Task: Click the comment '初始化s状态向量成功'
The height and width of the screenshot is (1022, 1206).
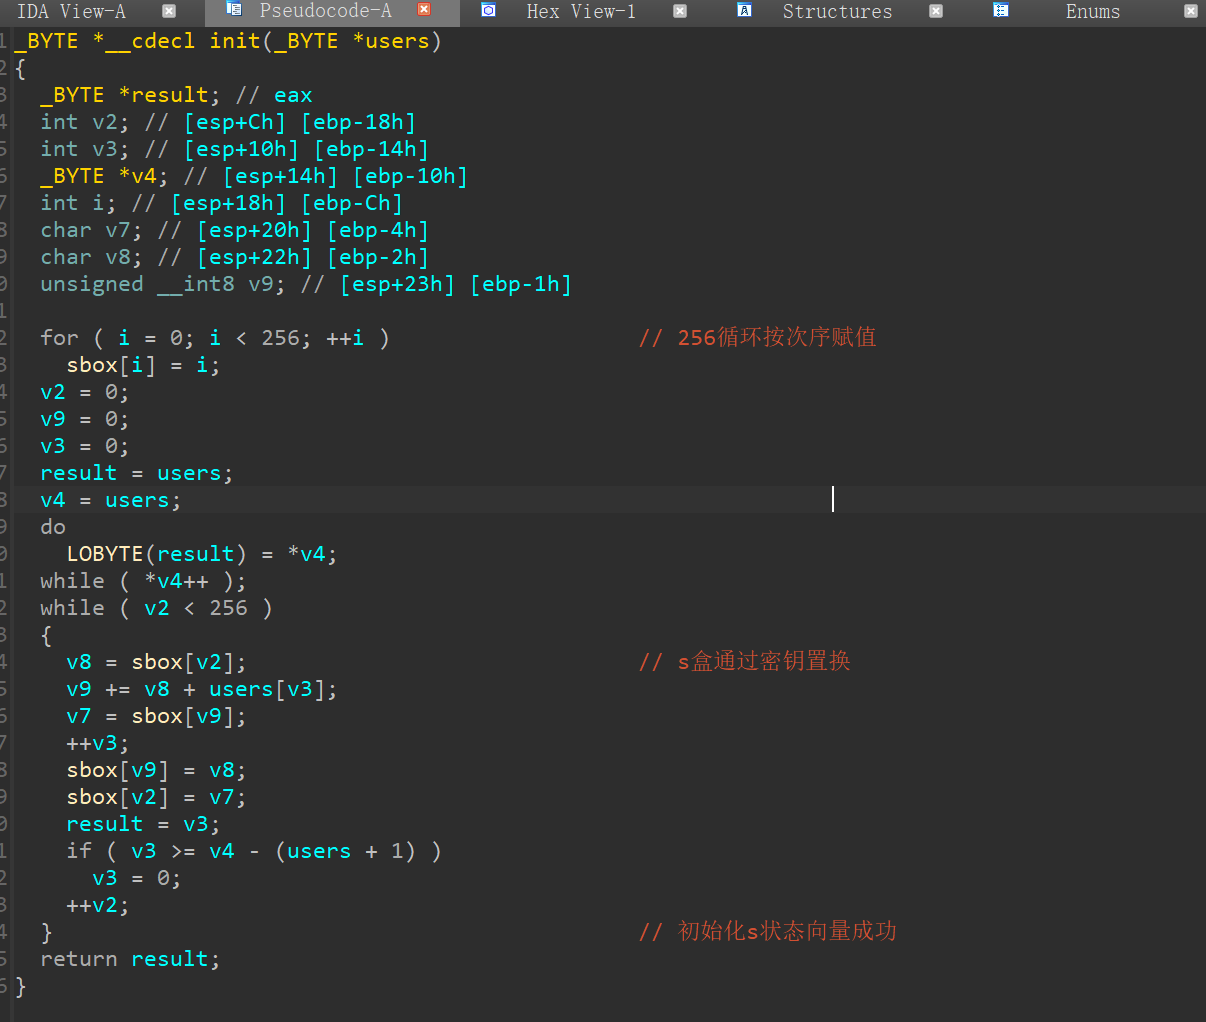Action: 786,932
